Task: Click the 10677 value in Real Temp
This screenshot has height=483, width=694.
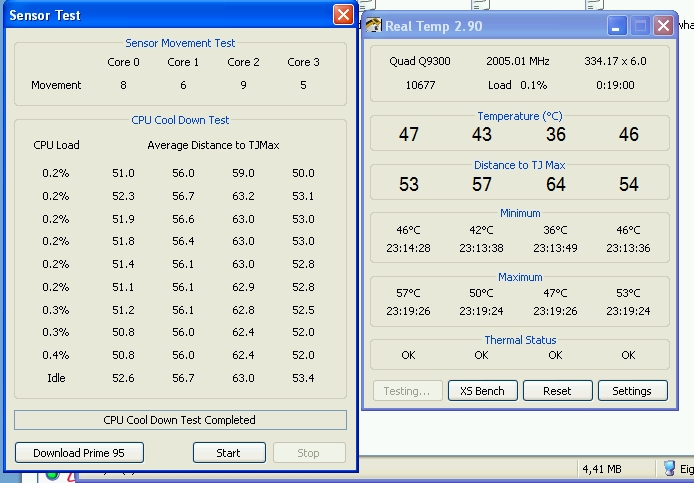Action: point(420,85)
